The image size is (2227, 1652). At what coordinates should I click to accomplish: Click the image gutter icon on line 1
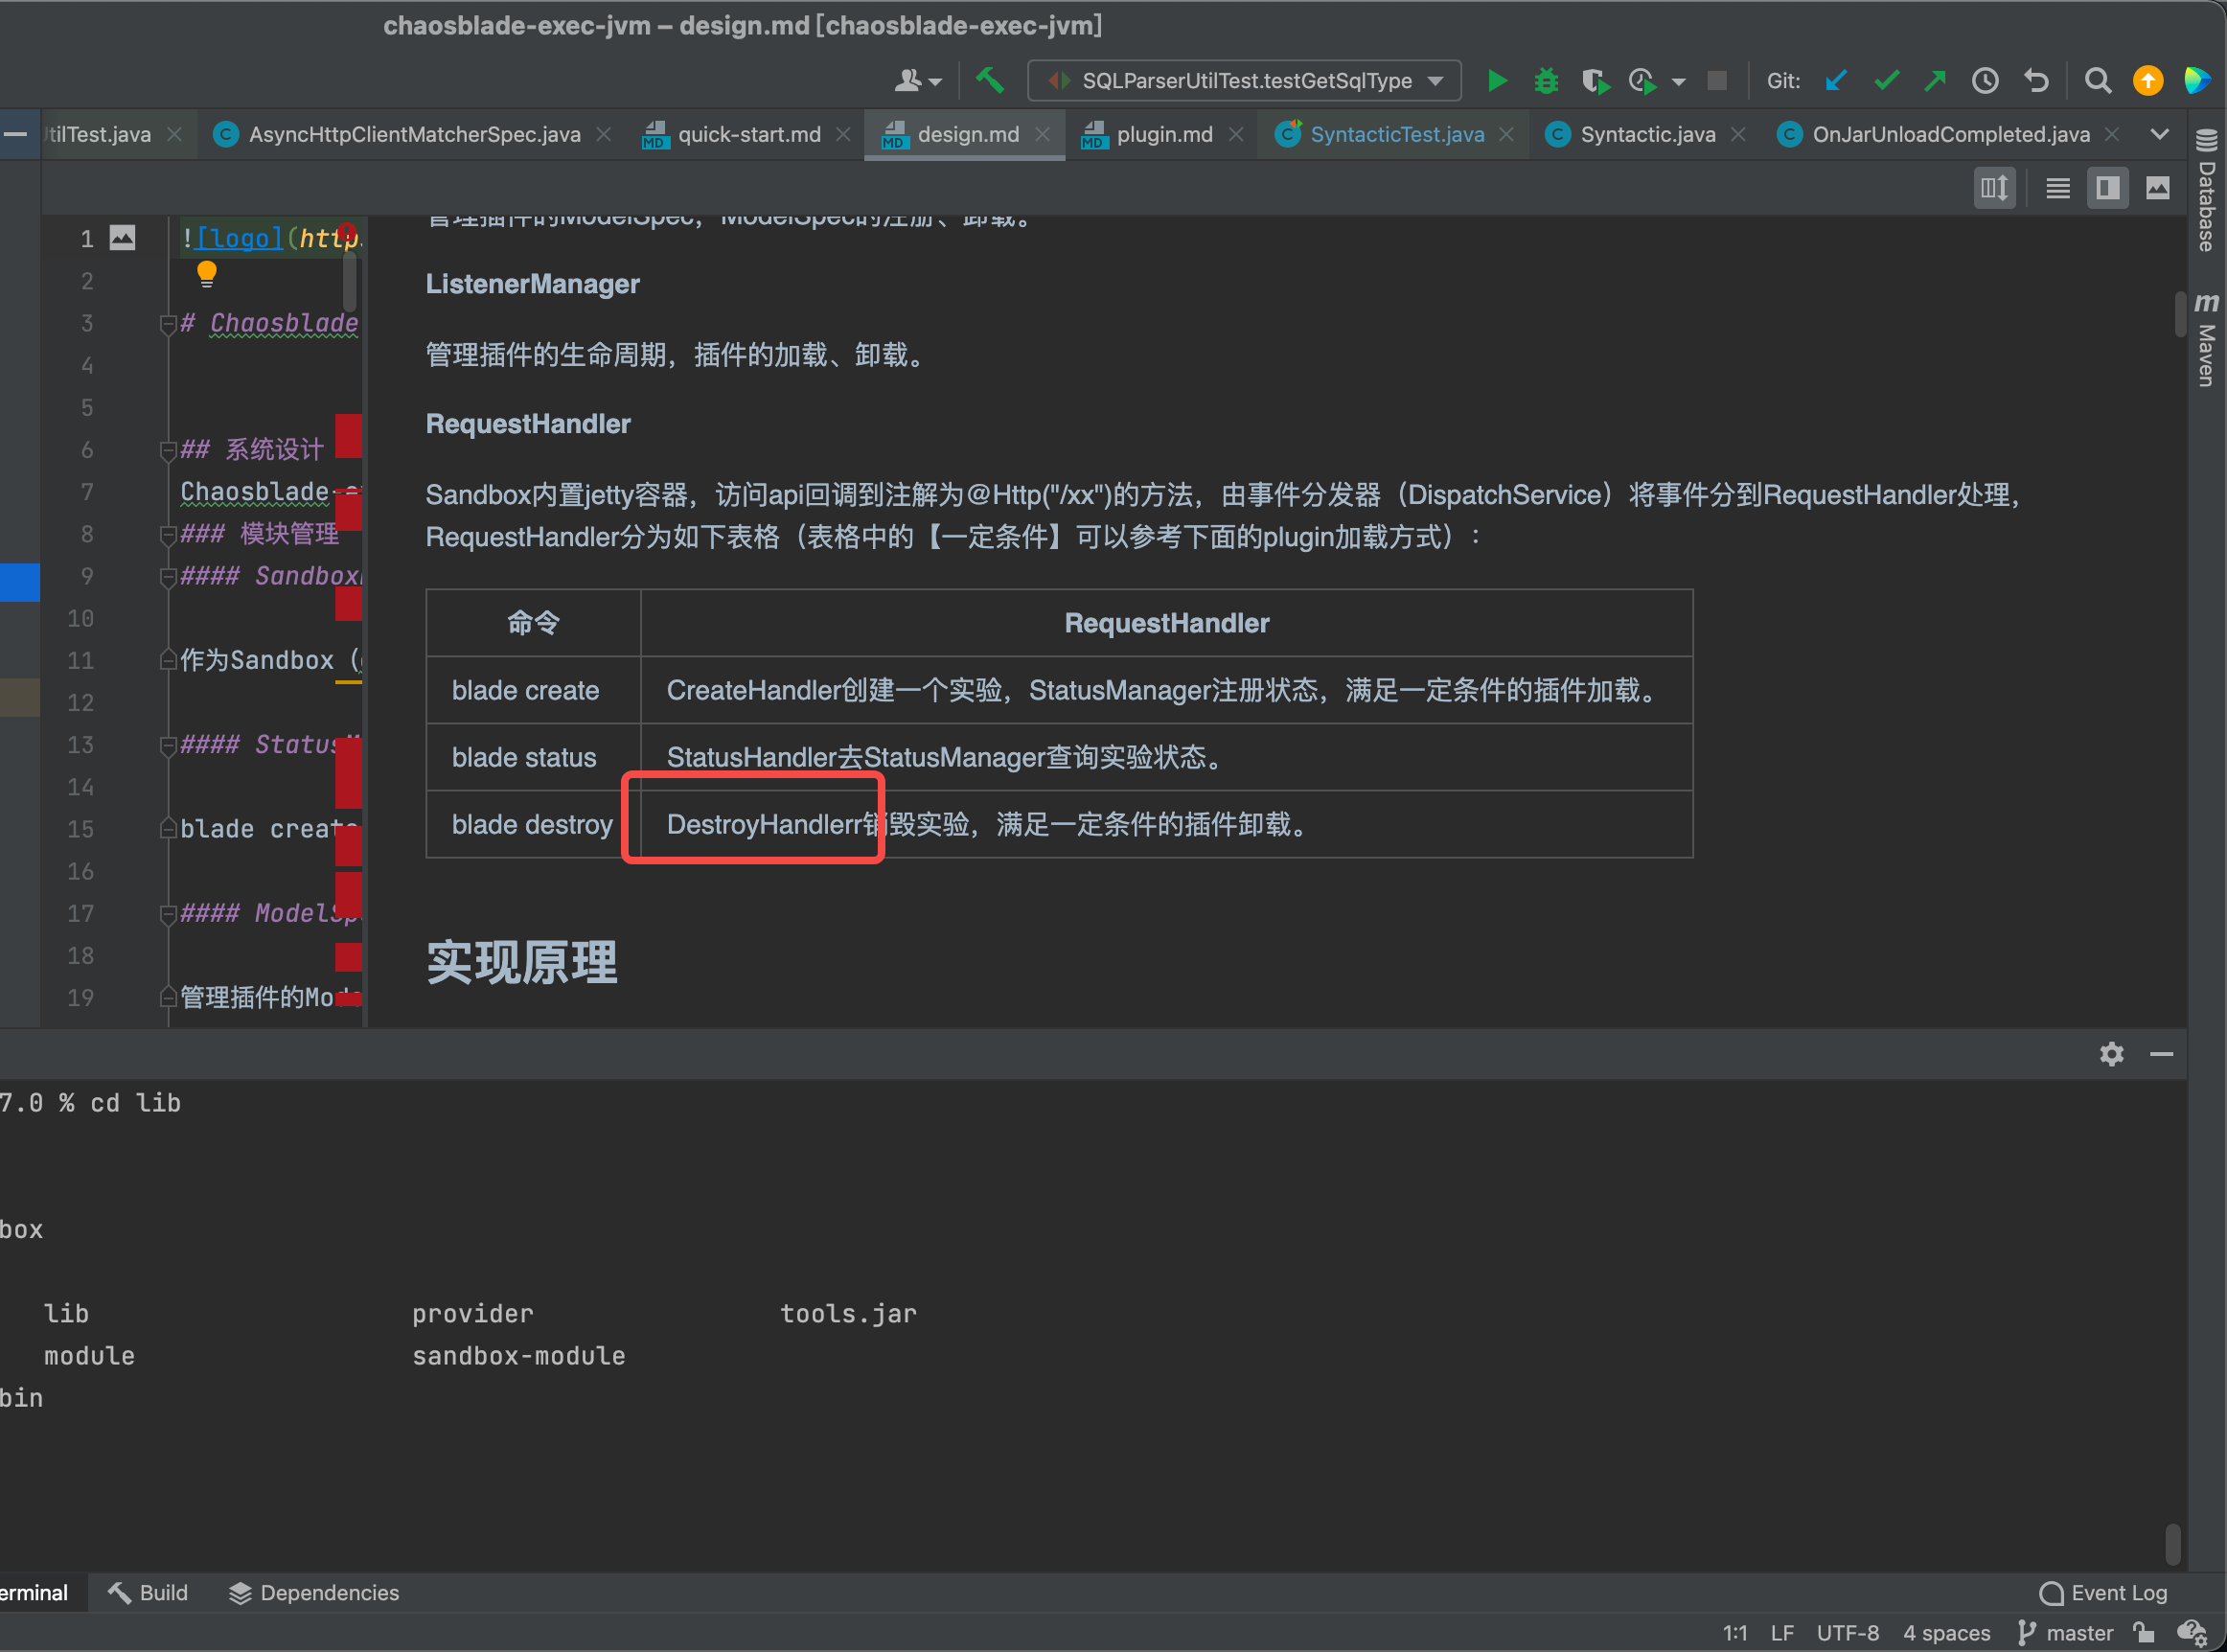coord(122,238)
